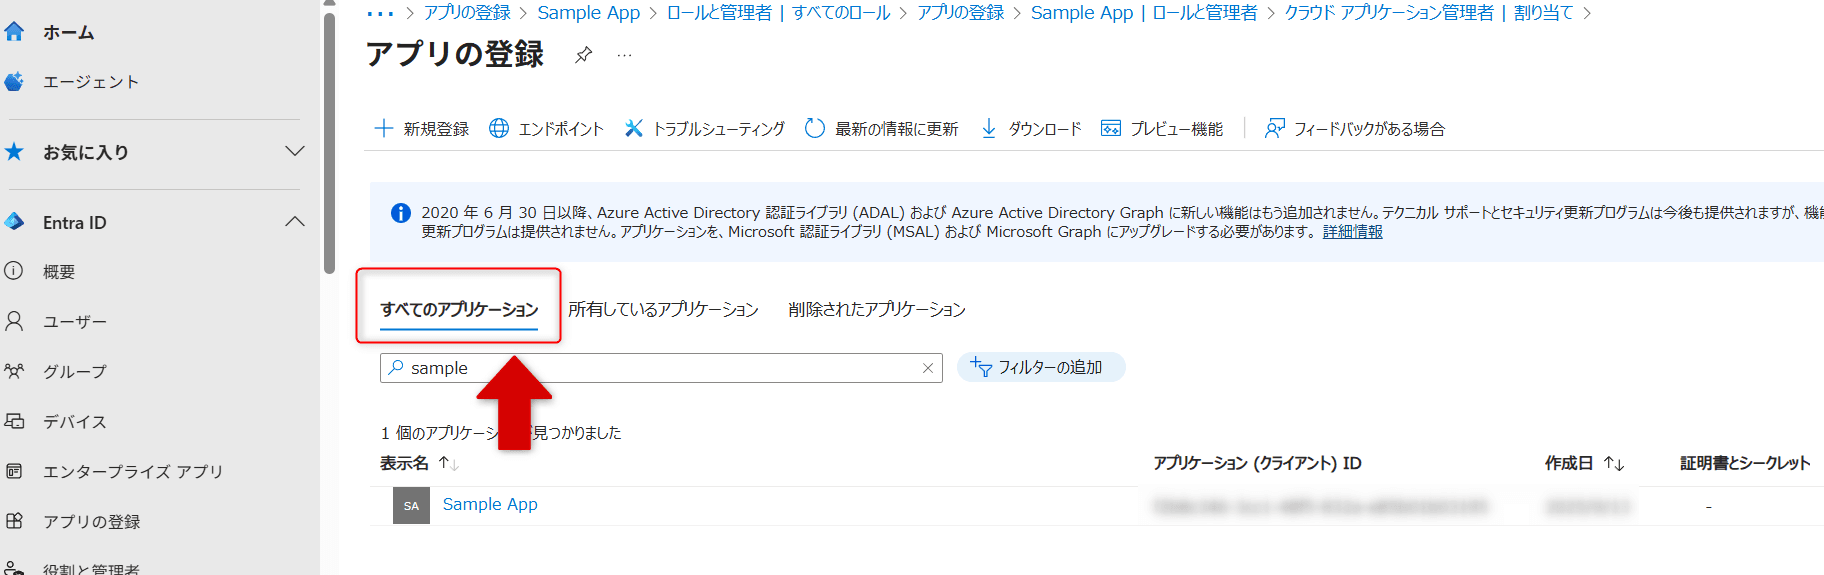Click デバイス text in sidebar
The image size is (1824, 575).
point(75,421)
